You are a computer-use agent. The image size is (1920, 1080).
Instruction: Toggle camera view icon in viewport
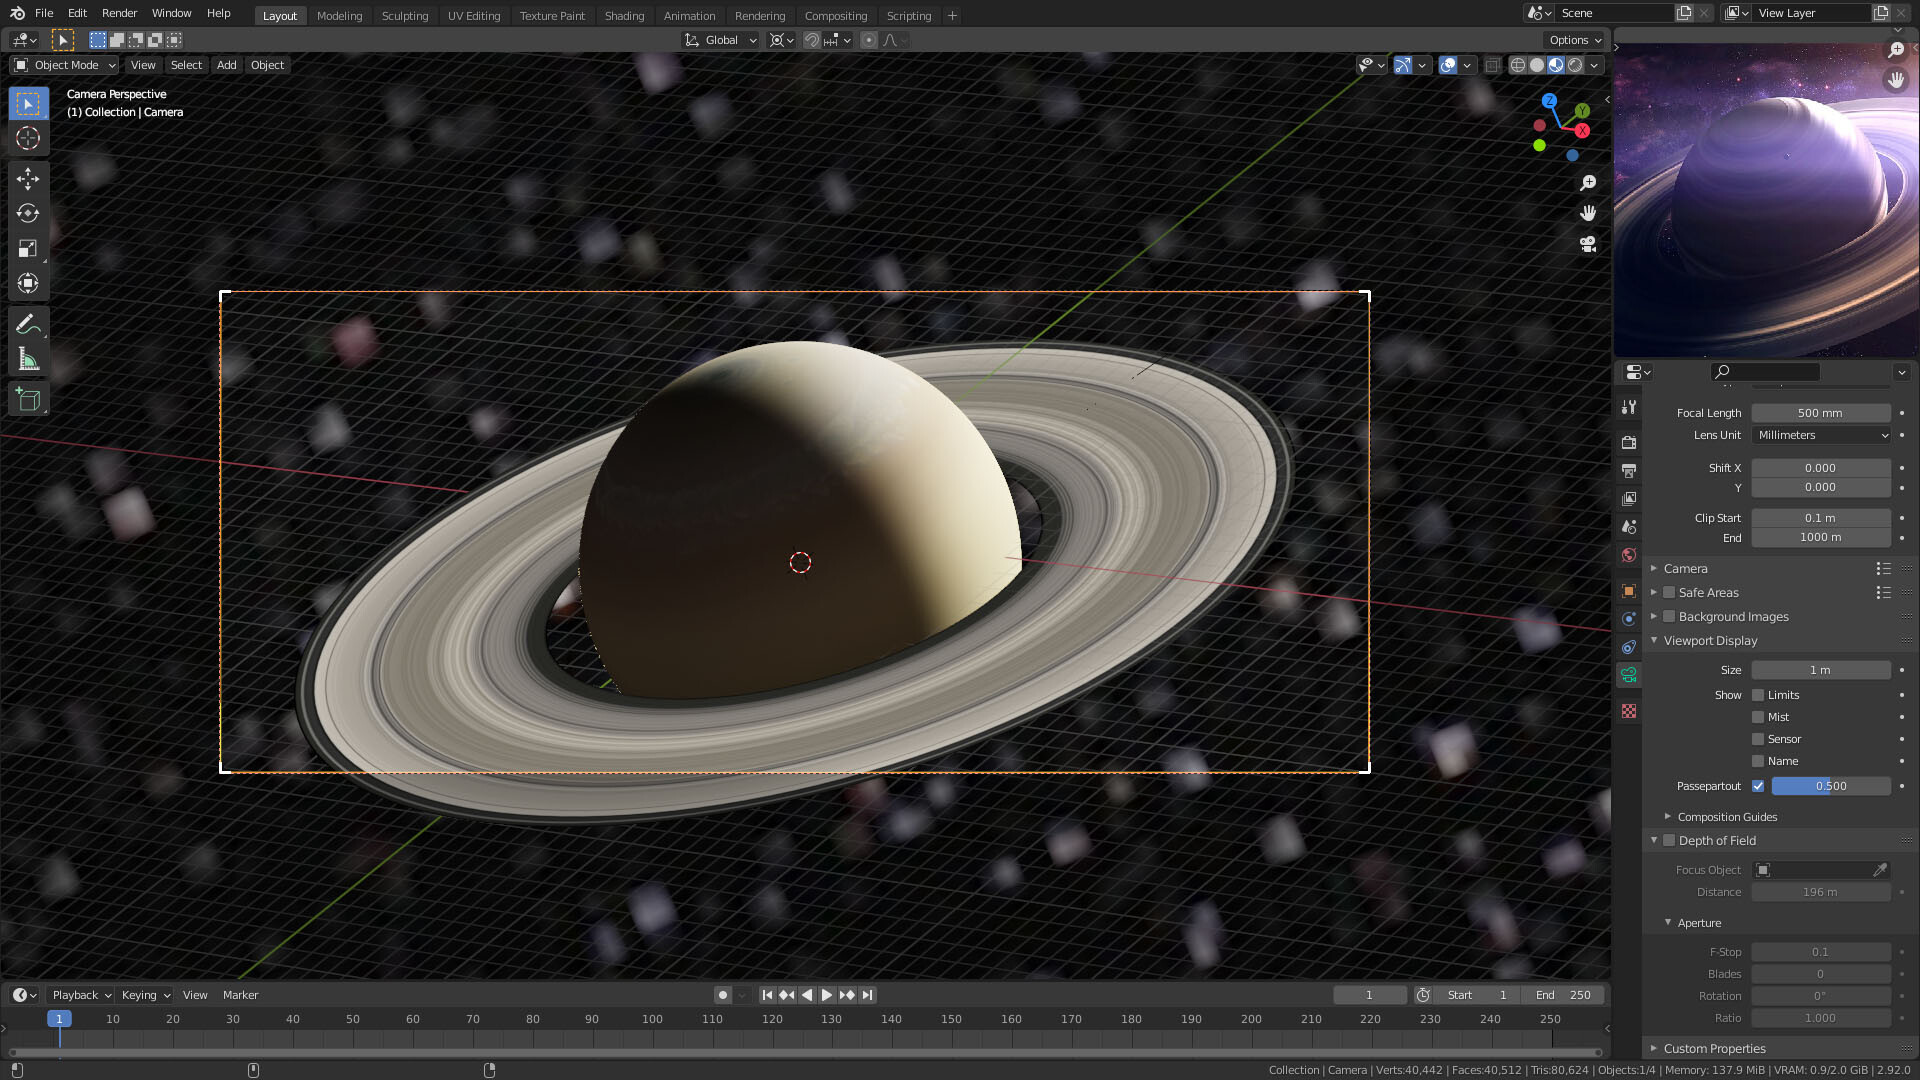coord(1588,244)
